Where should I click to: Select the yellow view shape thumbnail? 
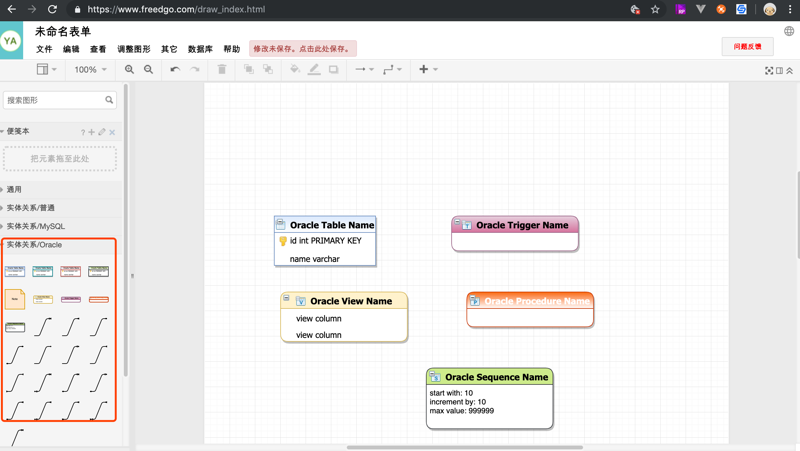43,299
